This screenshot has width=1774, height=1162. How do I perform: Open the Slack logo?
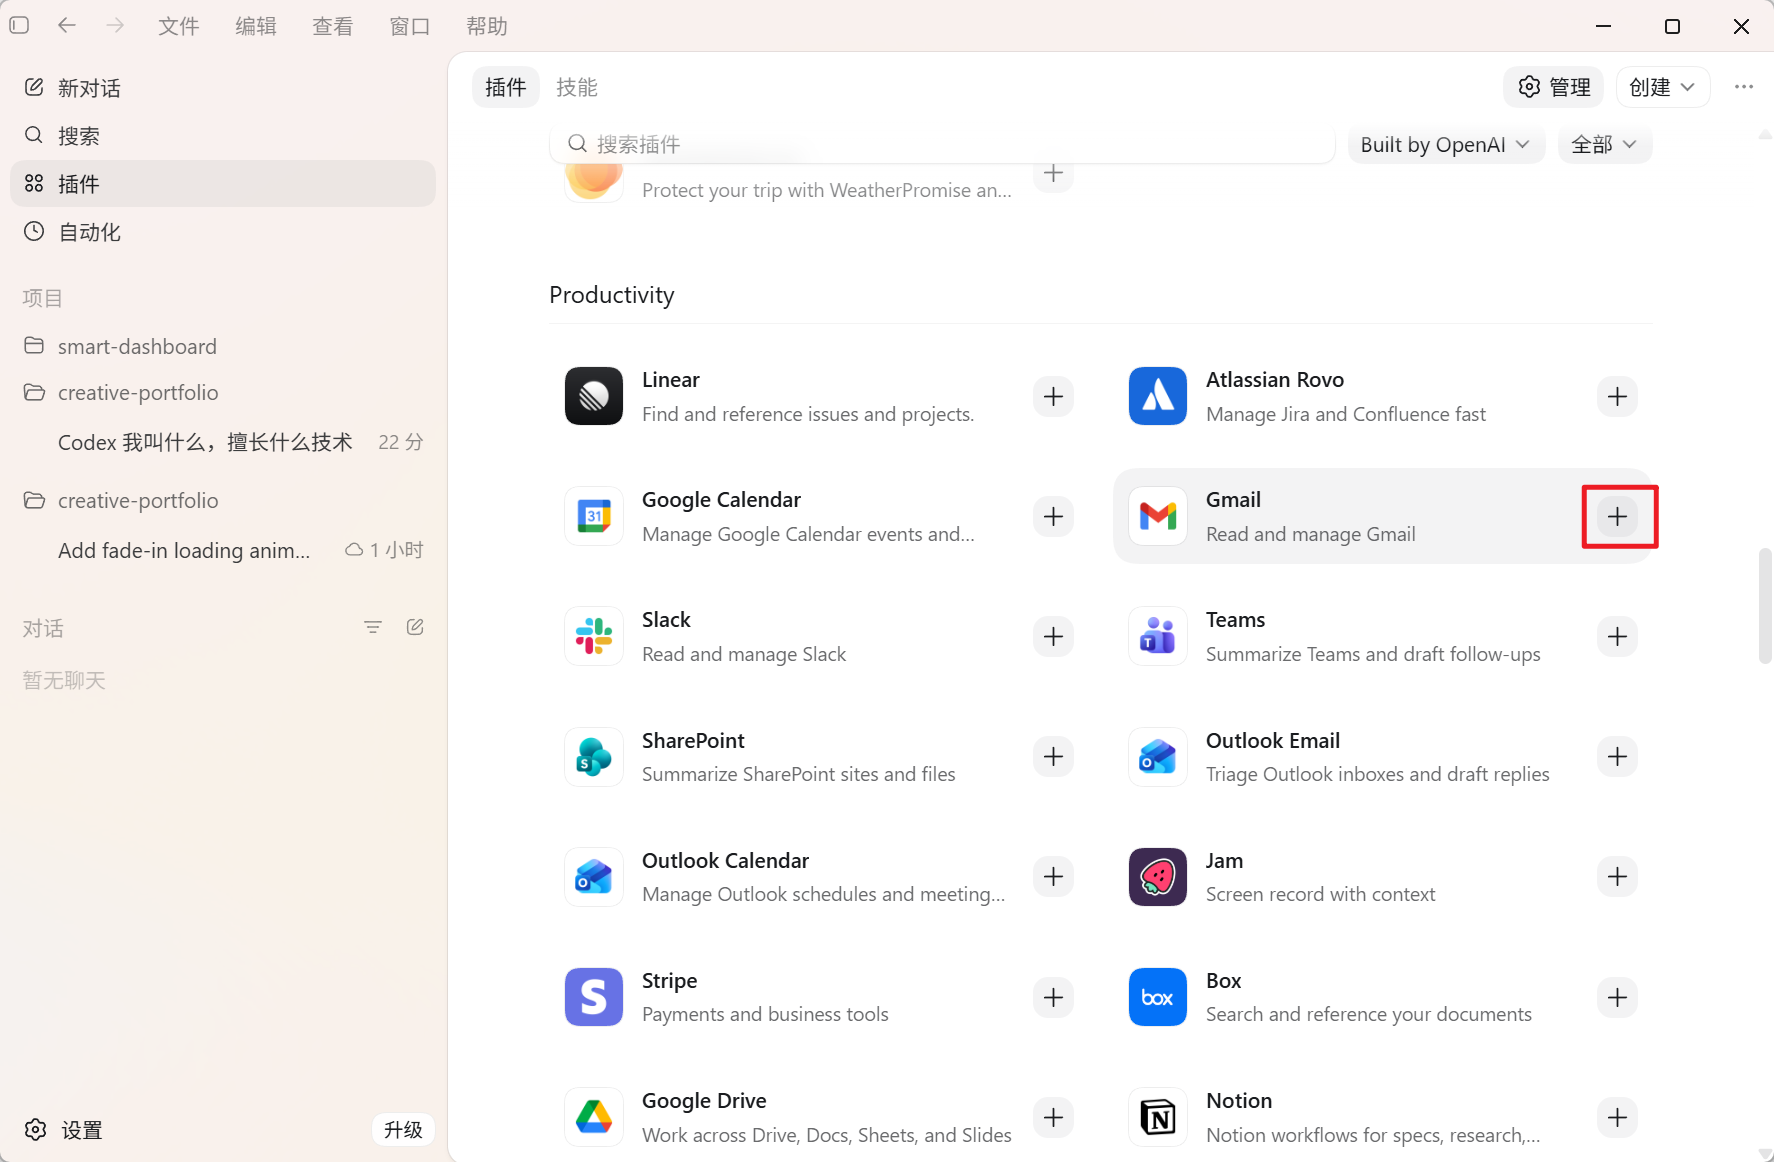594,637
